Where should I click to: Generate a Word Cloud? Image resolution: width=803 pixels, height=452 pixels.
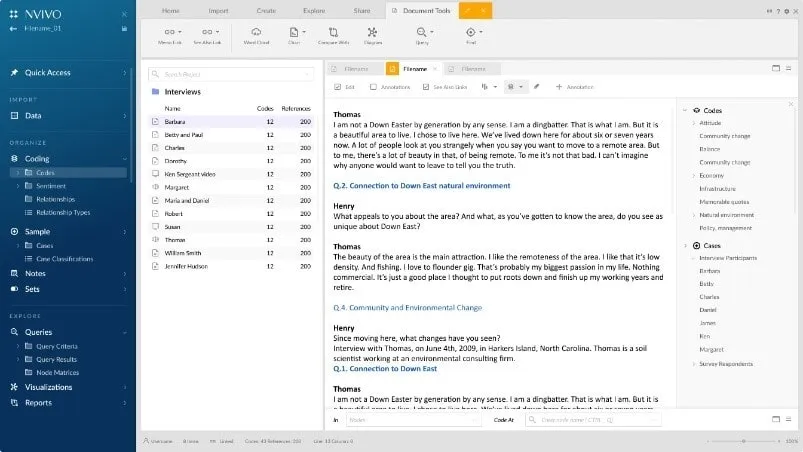(256, 36)
